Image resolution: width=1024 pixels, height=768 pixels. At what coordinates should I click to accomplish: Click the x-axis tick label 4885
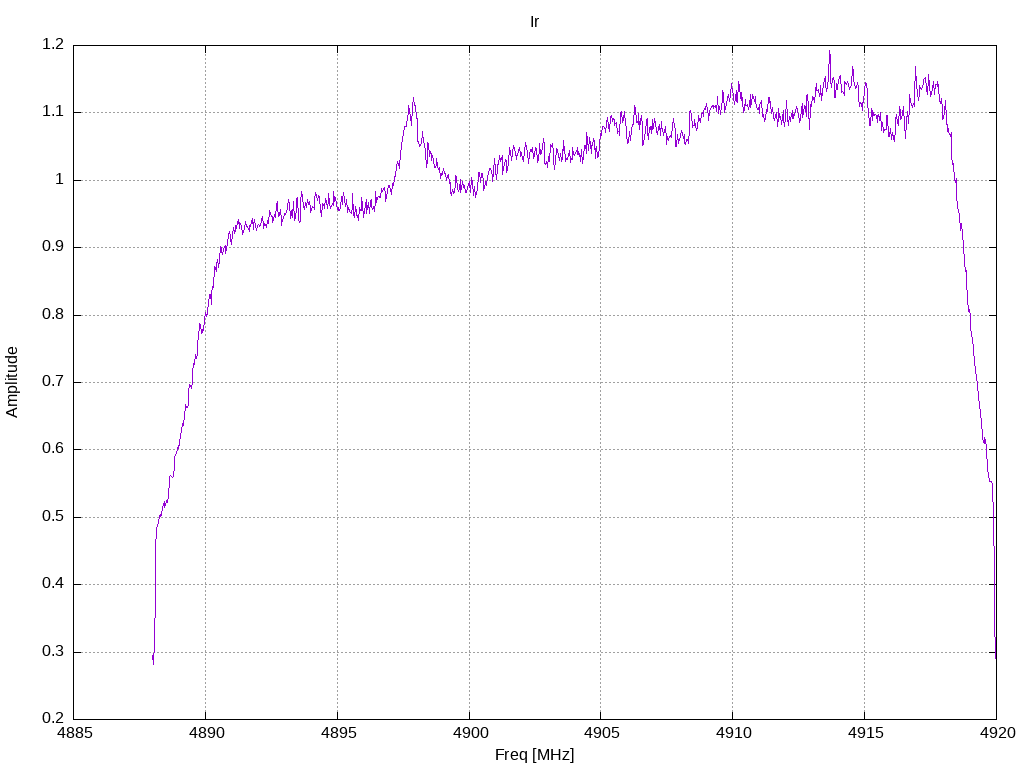pyautogui.click(x=74, y=733)
